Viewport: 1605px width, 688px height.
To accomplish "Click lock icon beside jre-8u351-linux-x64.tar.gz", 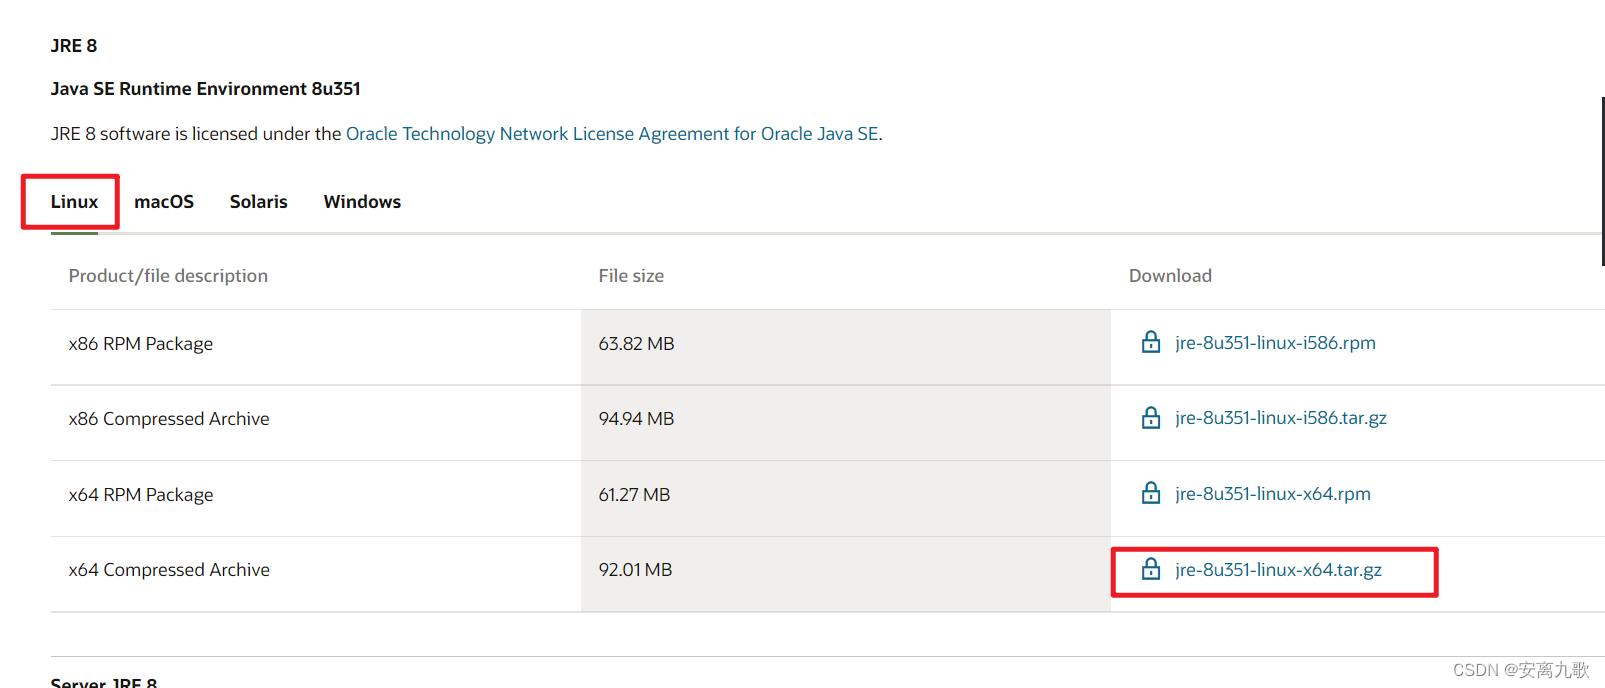I will [x=1151, y=569].
